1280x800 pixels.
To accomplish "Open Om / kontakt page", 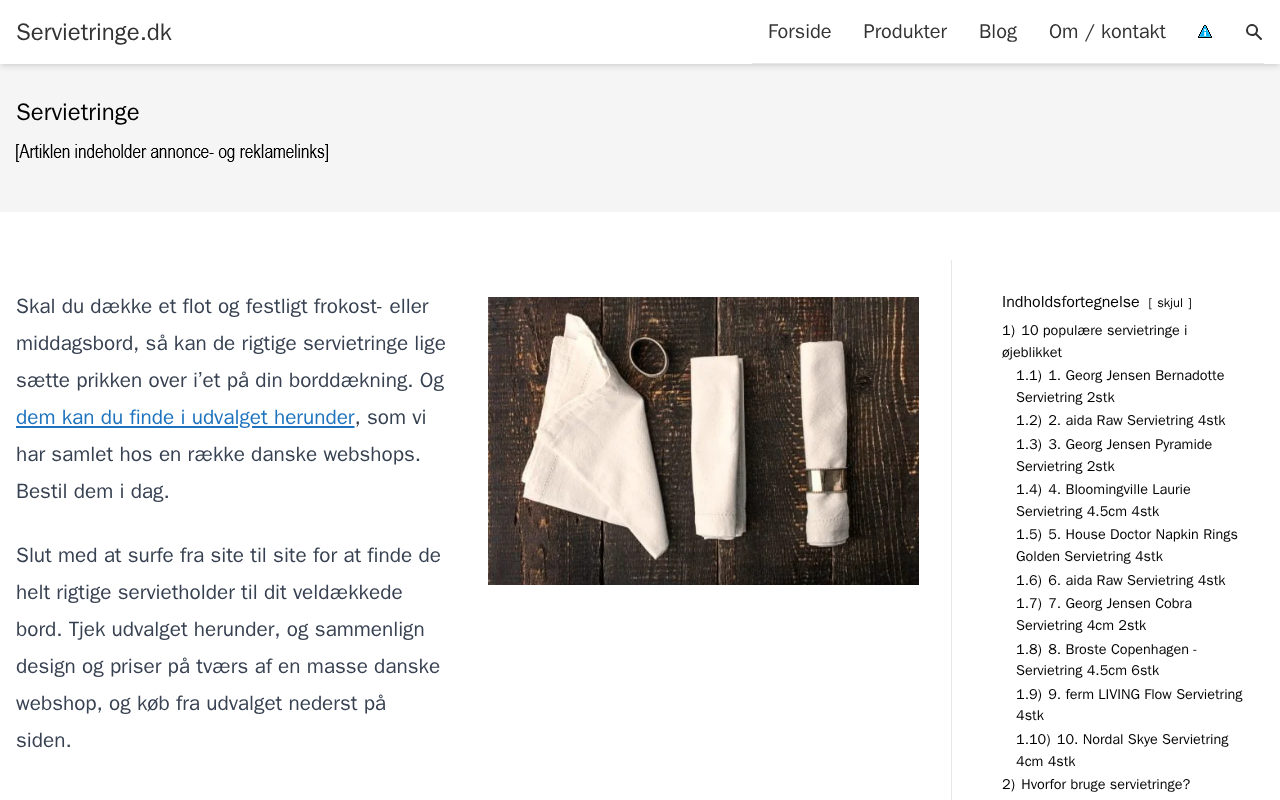I will 1107,32.
